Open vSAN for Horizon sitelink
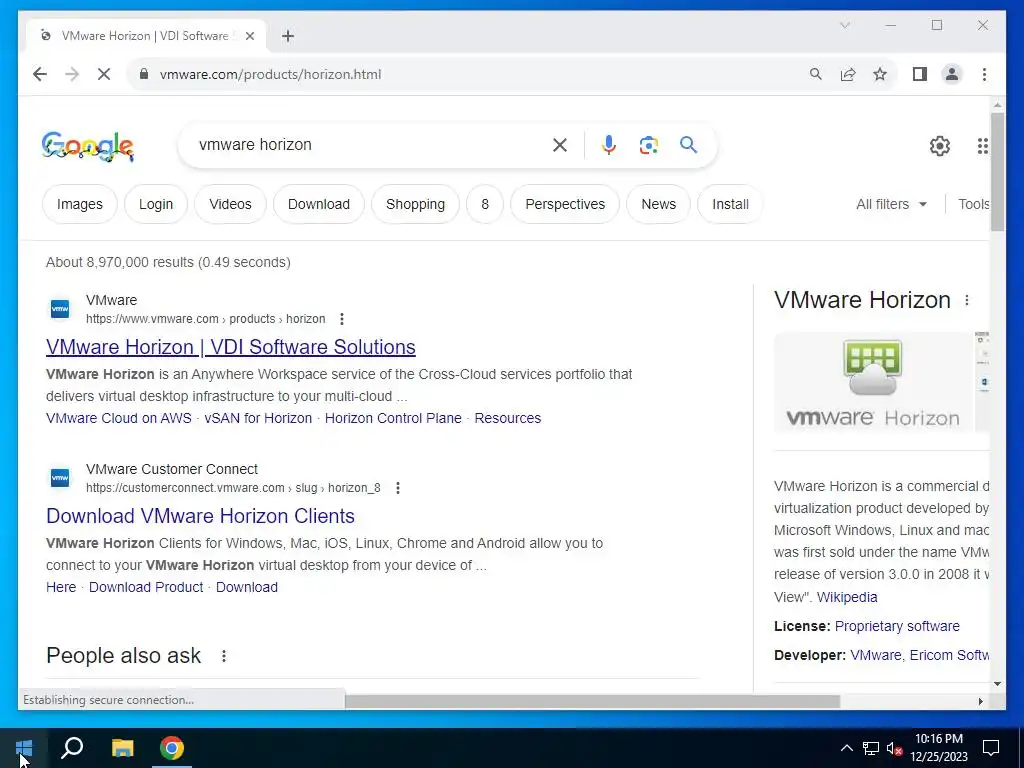 pyautogui.click(x=258, y=418)
